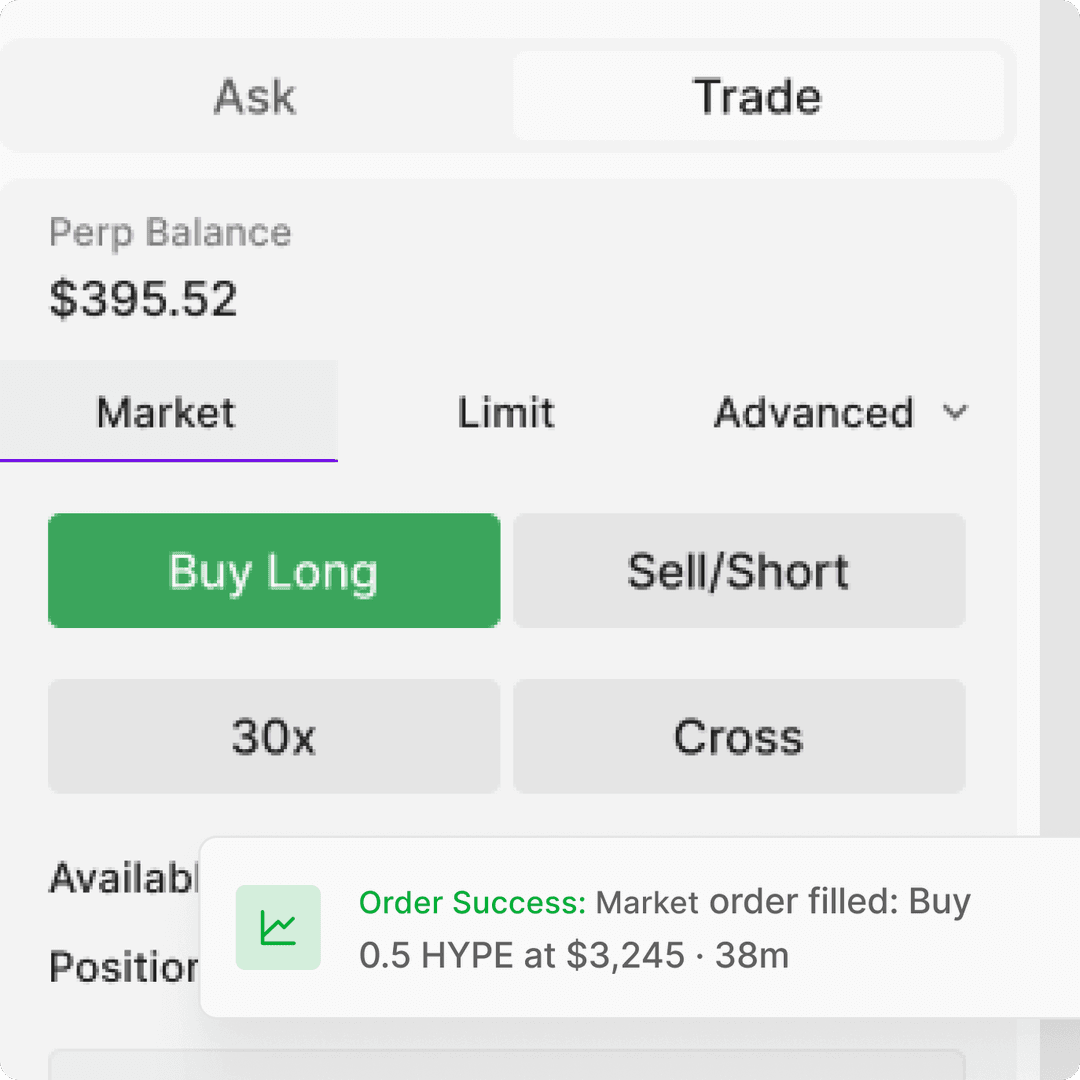This screenshot has width=1080, height=1080.
Task: Select the Market order tab
Action: coord(165,412)
